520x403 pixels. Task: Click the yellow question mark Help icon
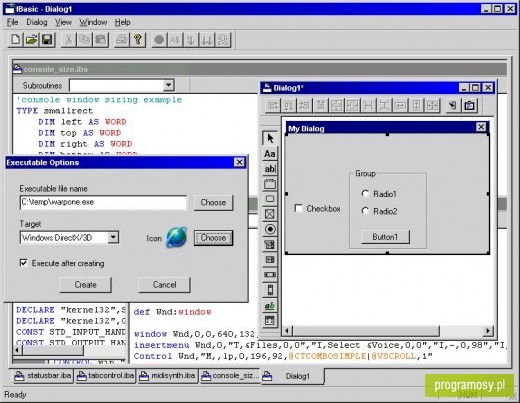point(138,40)
